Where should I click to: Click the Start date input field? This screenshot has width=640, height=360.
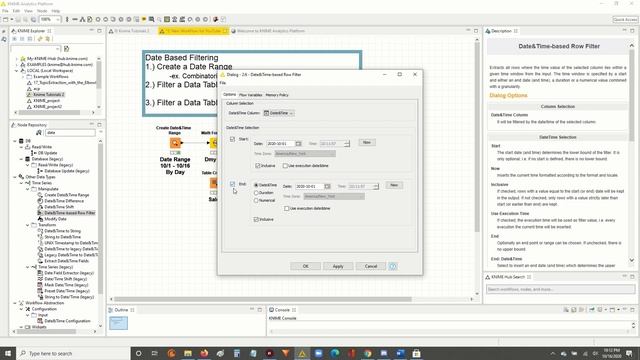click(280, 144)
